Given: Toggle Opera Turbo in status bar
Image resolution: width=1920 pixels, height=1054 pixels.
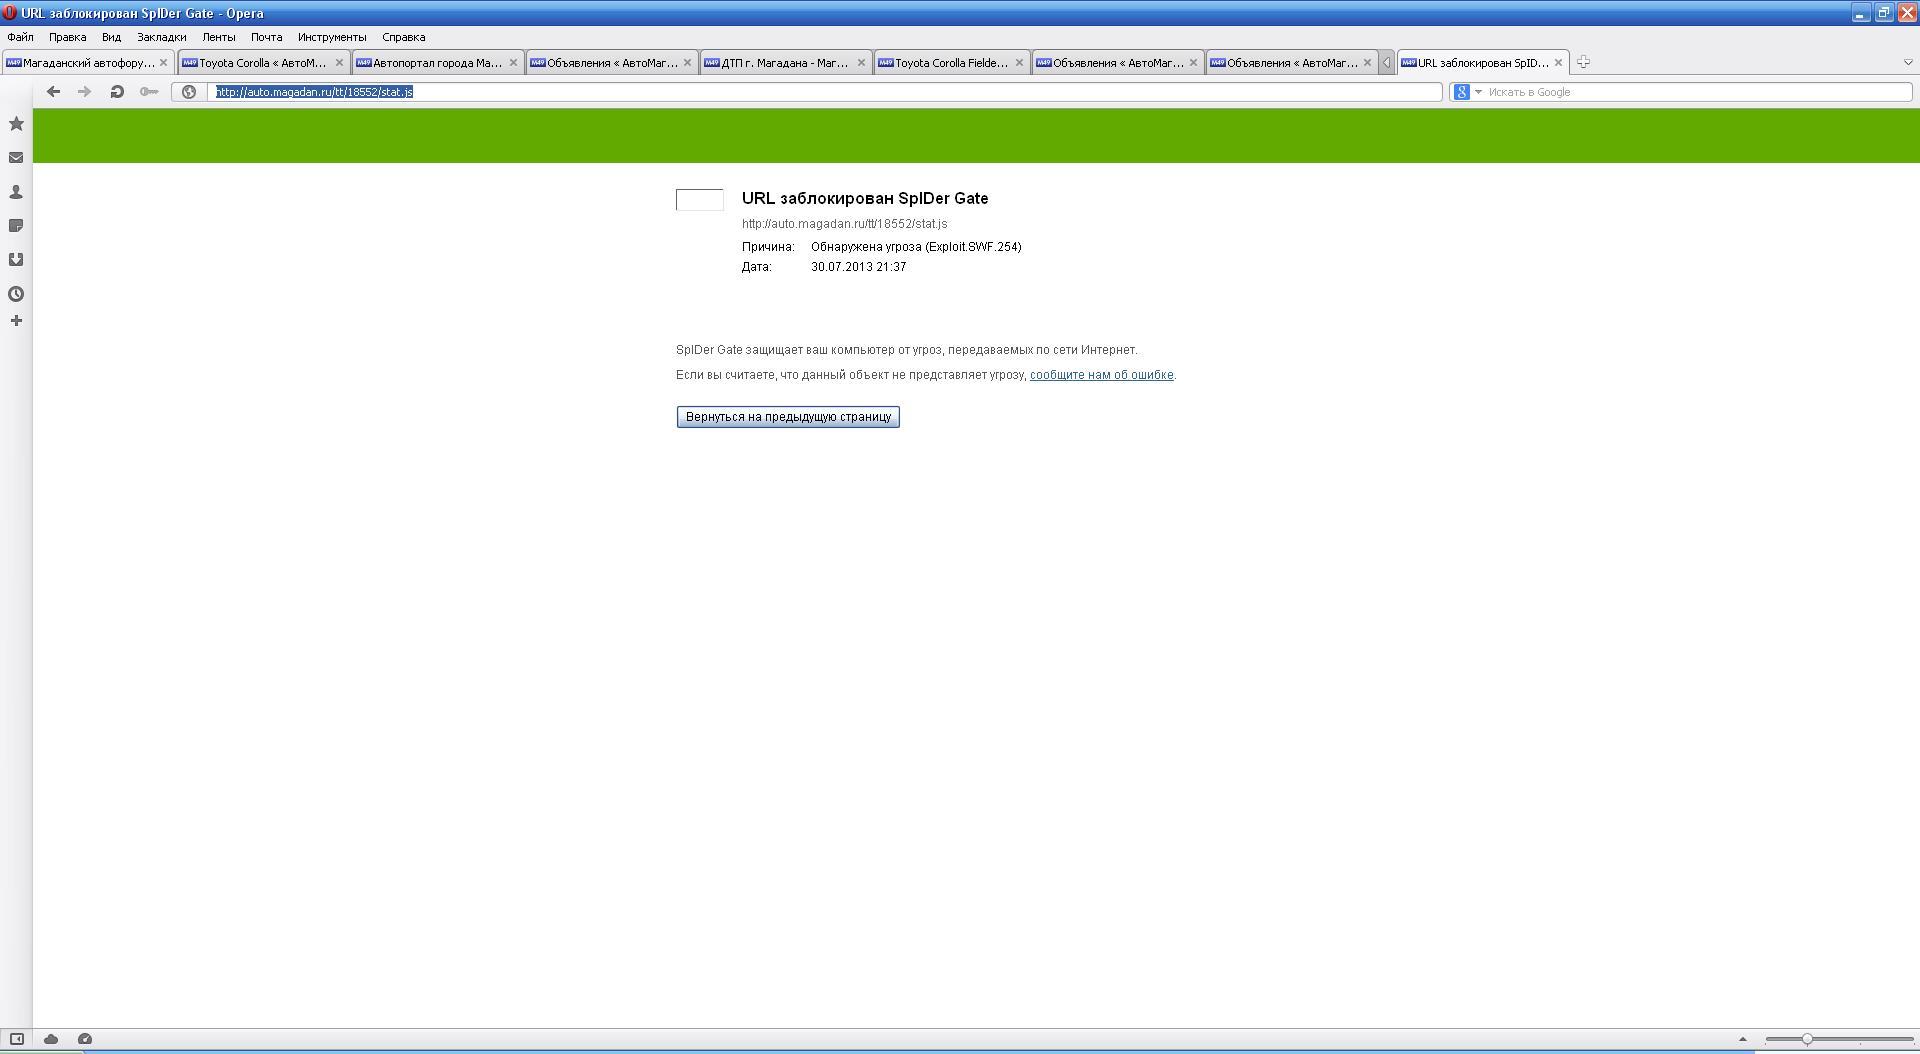Looking at the screenshot, I should click(x=85, y=1039).
